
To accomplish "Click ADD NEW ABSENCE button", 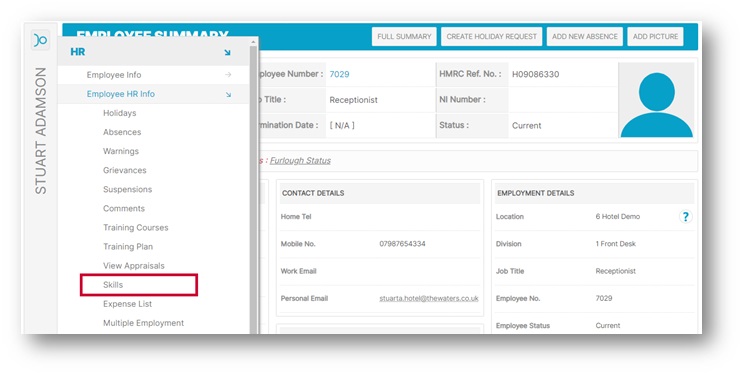I will point(585,37).
